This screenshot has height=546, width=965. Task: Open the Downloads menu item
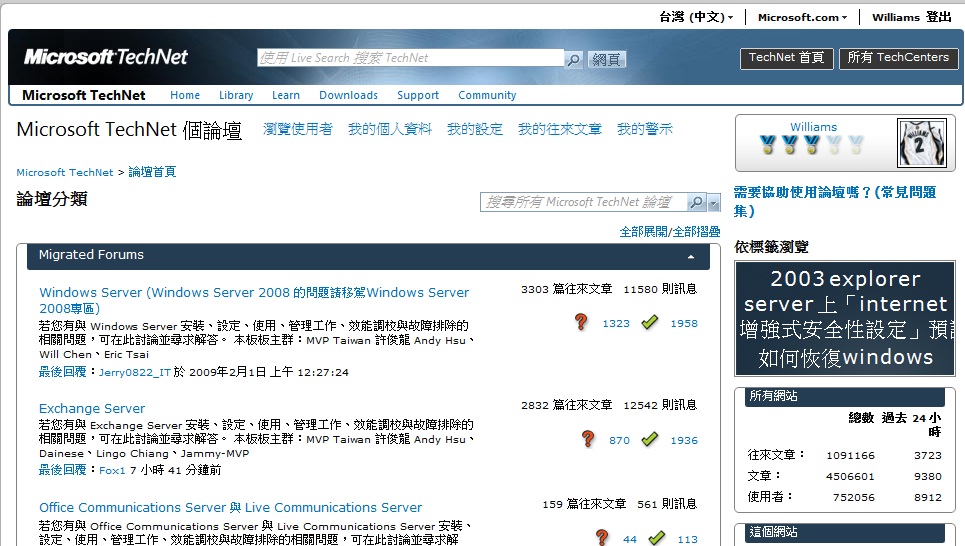[x=348, y=95]
